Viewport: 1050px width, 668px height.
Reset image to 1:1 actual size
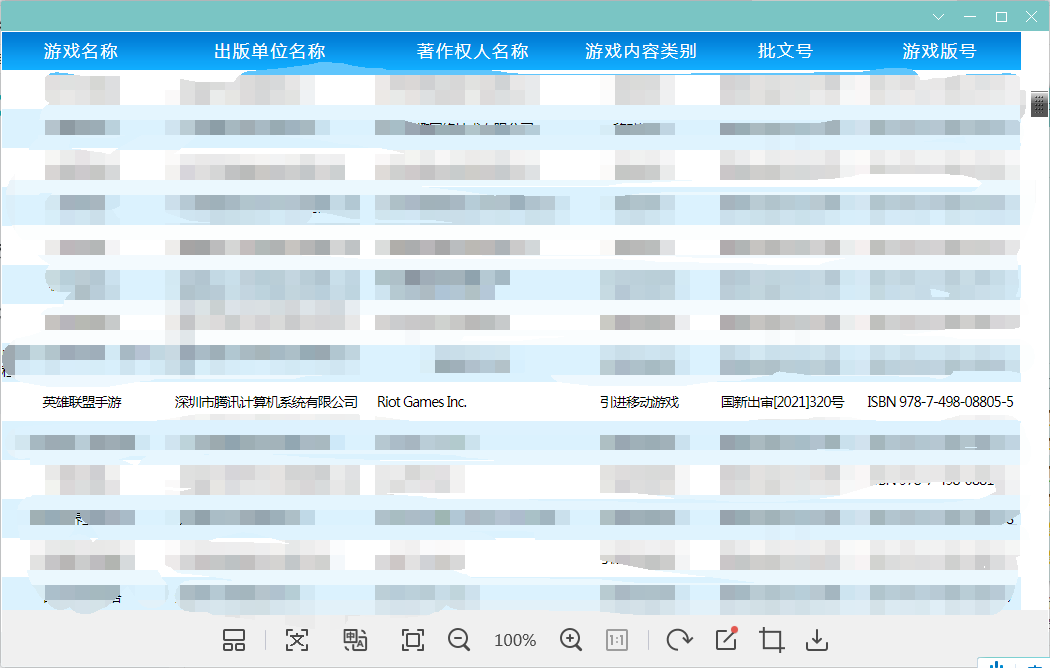[617, 641]
